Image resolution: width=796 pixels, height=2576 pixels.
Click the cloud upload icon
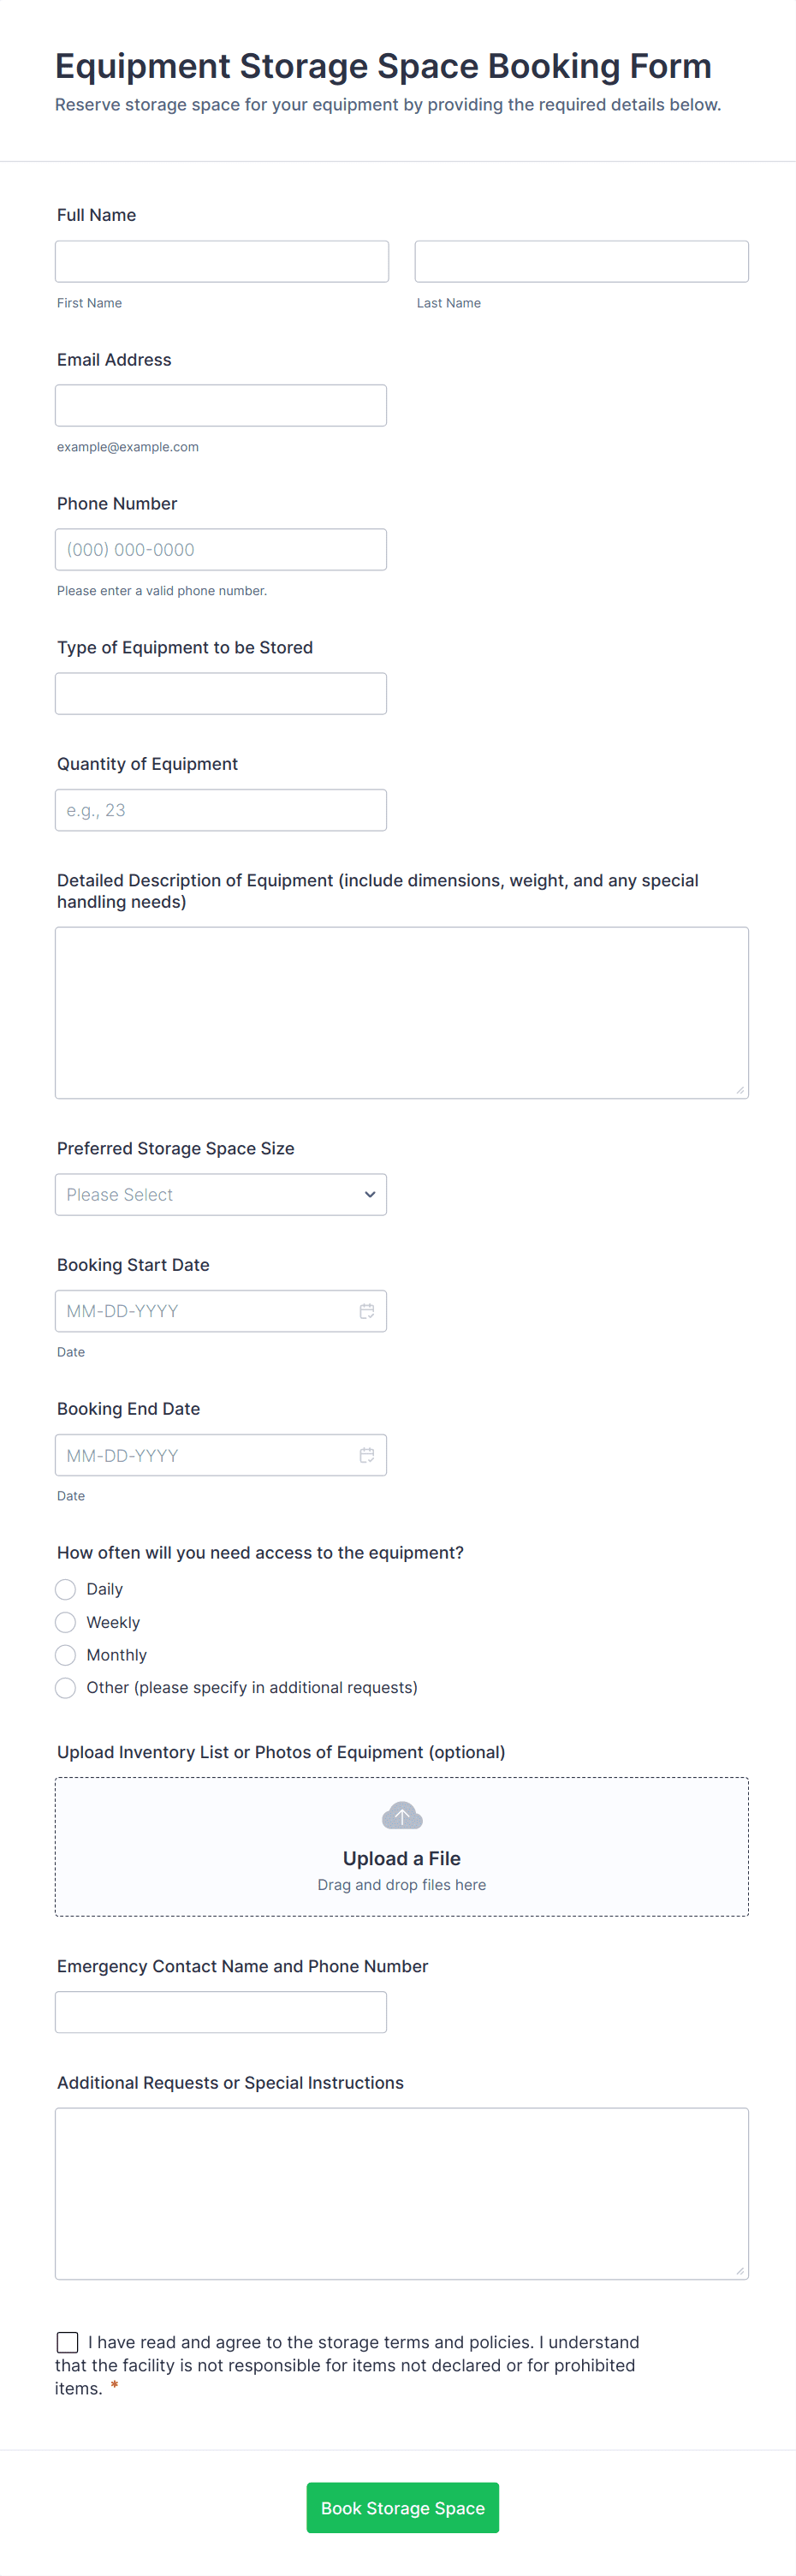(402, 1816)
